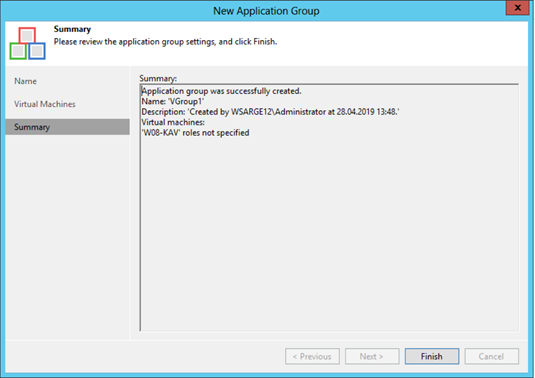This screenshot has width=535, height=378.
Task: Click the "Please review the application group settings" text
Action: (x=165, y=42)
